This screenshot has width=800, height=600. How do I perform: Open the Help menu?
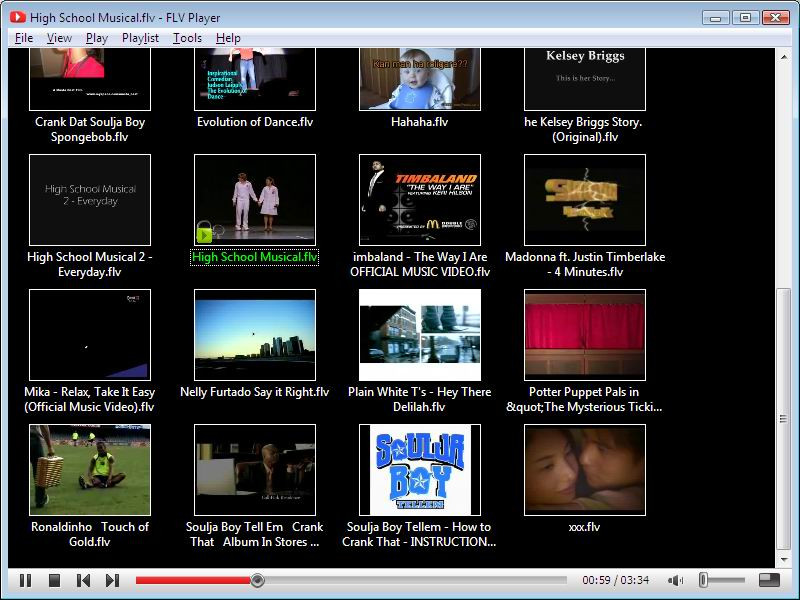coord(228,38)
